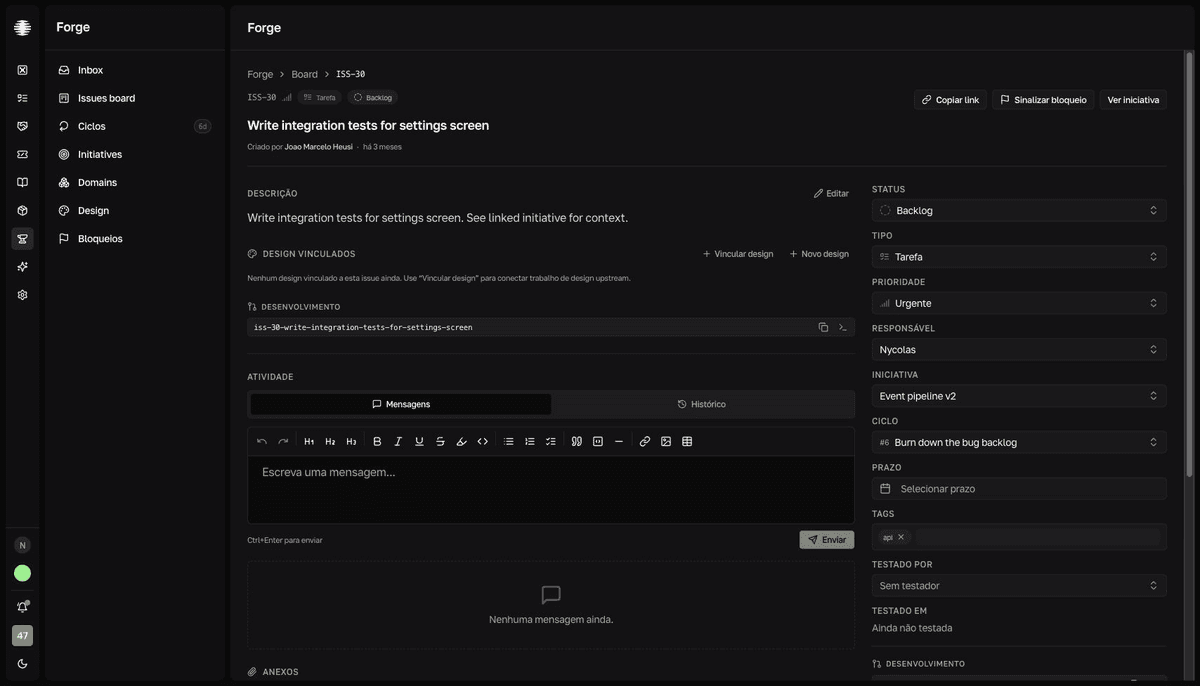1200x686 pixels.
Task: Toggle inline code formatting
Action: point(482,441)
